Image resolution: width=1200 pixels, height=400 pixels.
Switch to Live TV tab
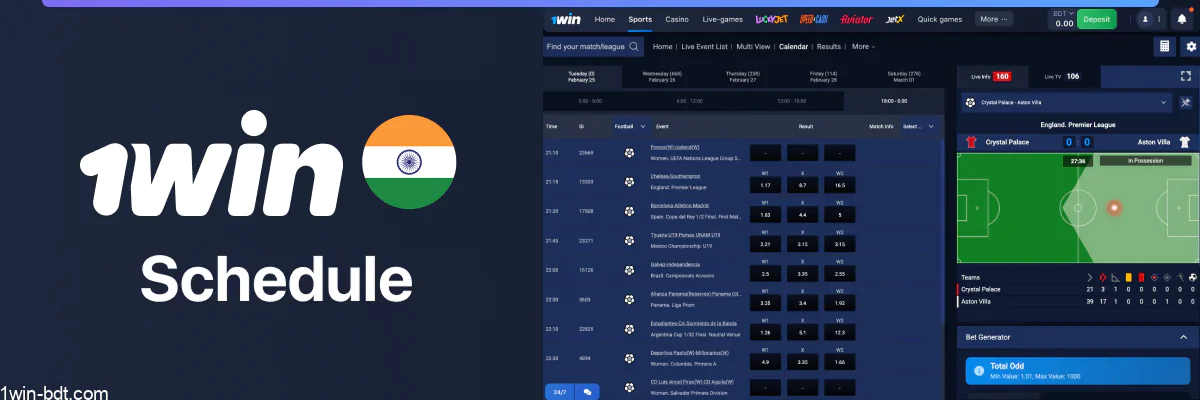[1063, 76]
